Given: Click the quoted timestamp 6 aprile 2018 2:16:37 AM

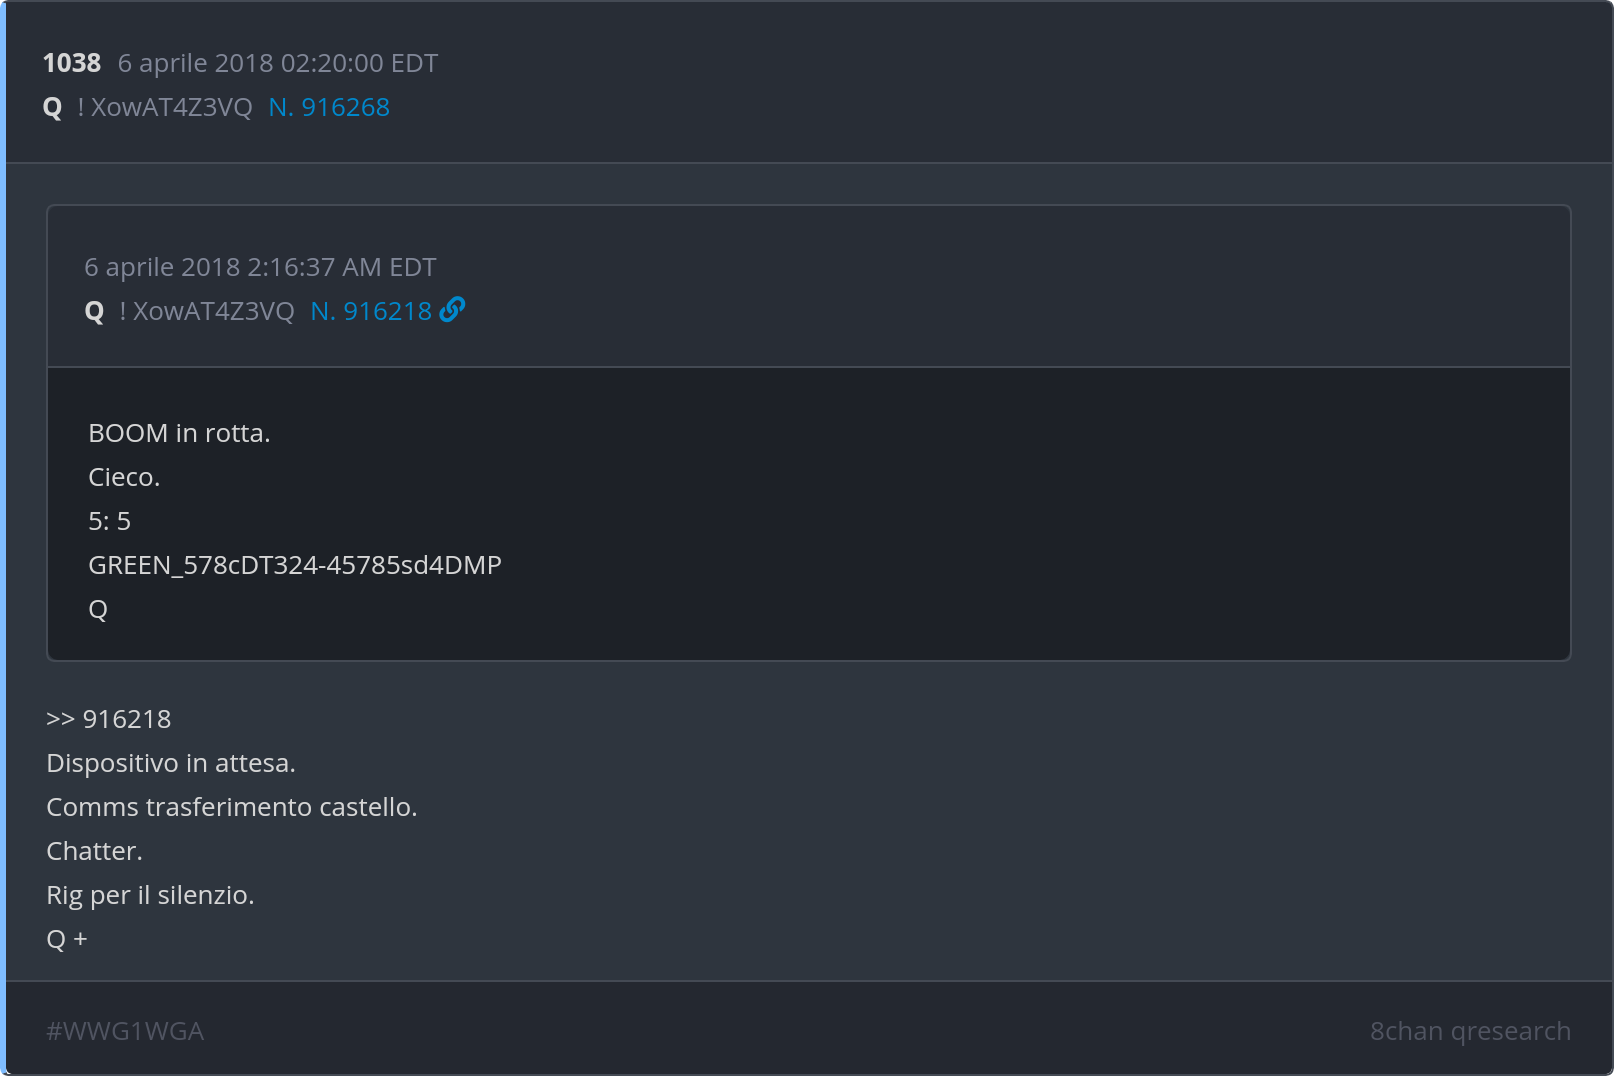Looking at the screenshot, I should click(260, 267).
